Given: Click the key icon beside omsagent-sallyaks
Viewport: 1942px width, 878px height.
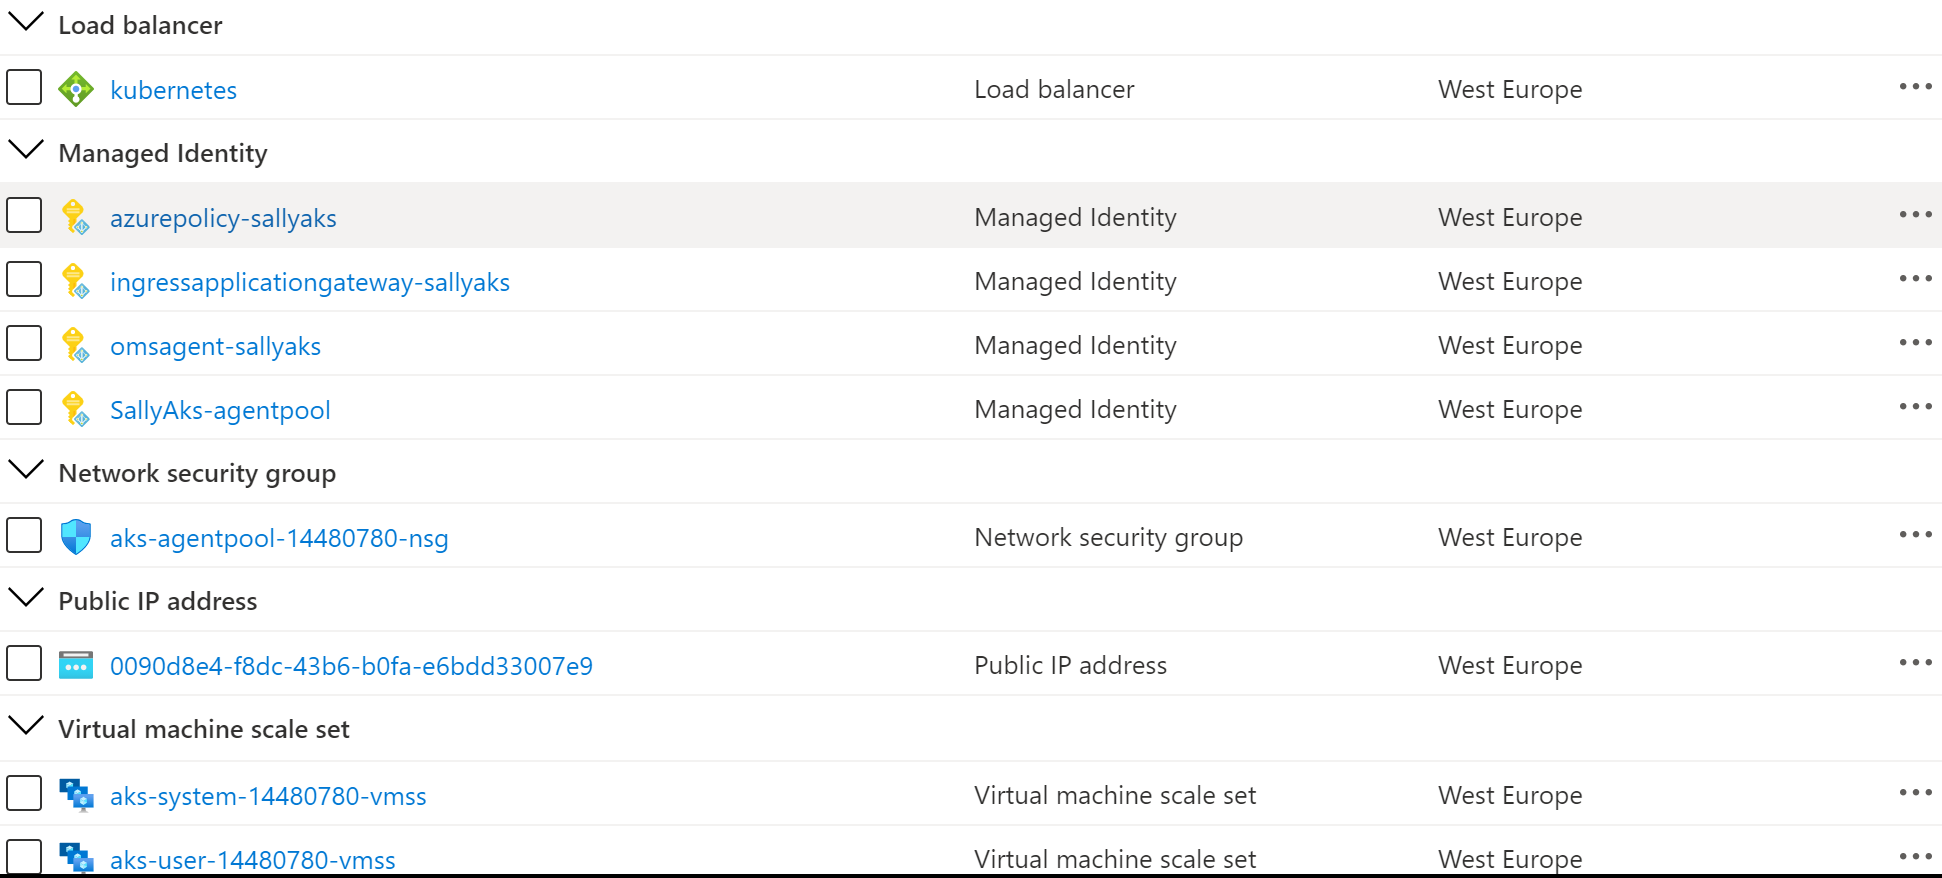Looking at the screenshot, I should pos(76,345).
